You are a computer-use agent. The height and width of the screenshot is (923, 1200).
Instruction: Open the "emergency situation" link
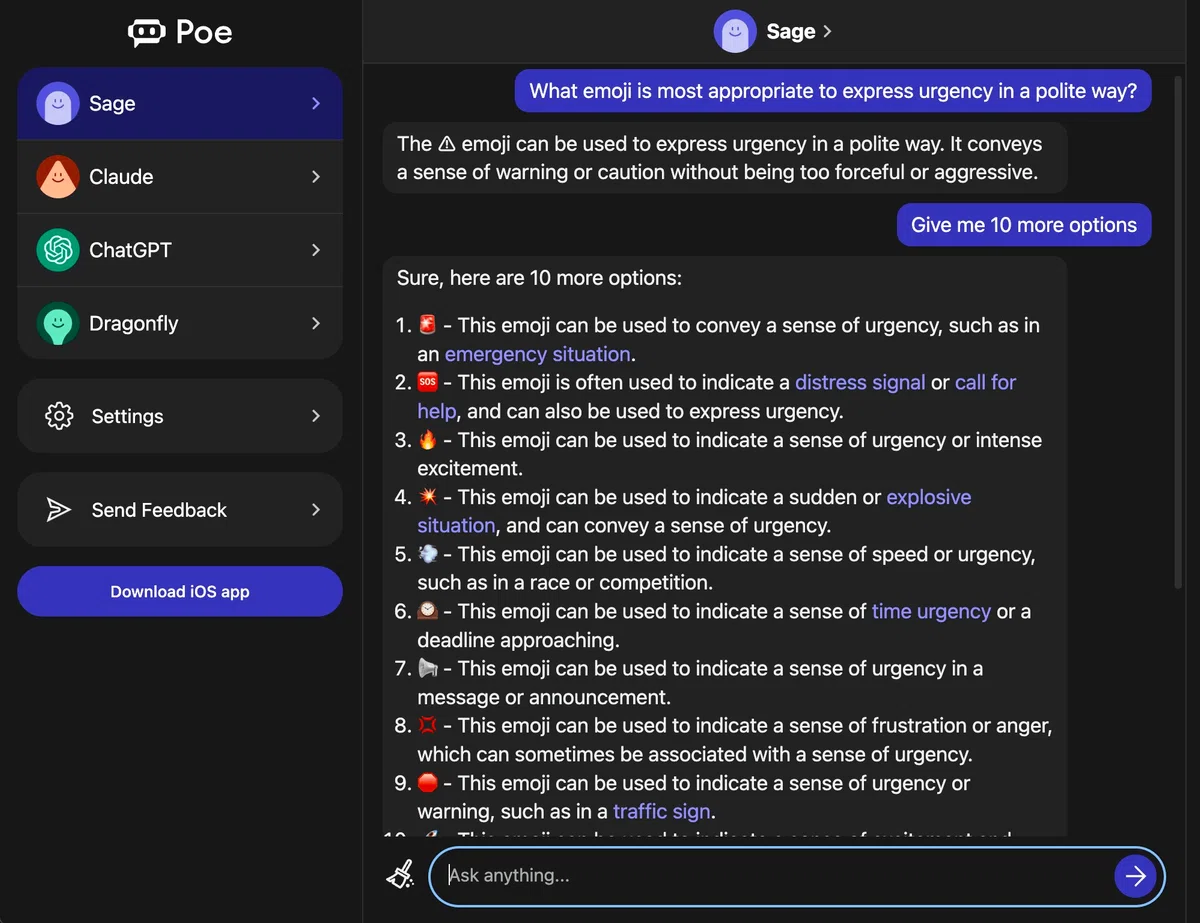tap(538, 354)
